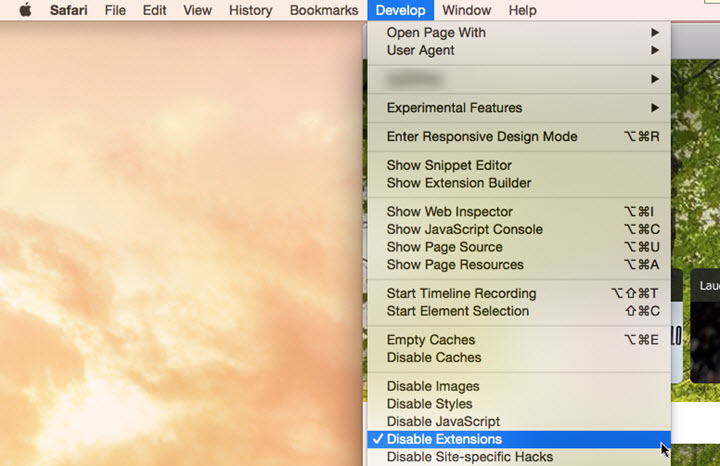
Task: Expand the Experimental Features submenu
Action: pos(454,108)
